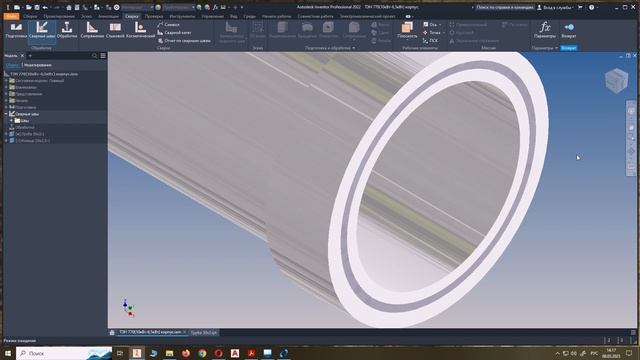
Task: Open the help question mark icon
Action: 591,7
